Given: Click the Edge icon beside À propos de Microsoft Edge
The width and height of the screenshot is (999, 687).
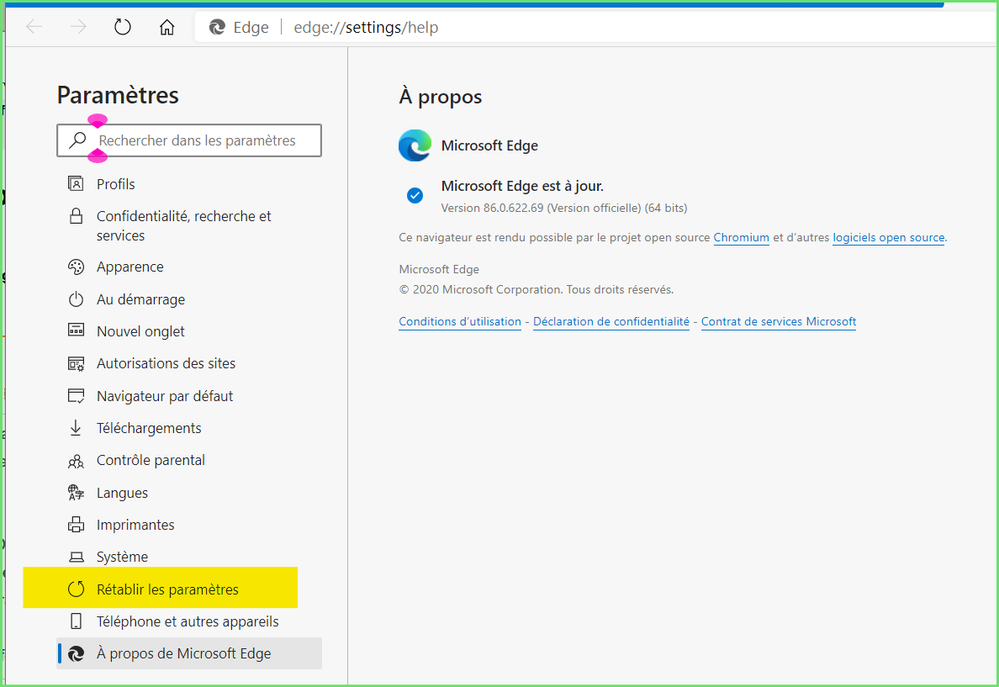Looking at the screenshot, I should [76, 653].
